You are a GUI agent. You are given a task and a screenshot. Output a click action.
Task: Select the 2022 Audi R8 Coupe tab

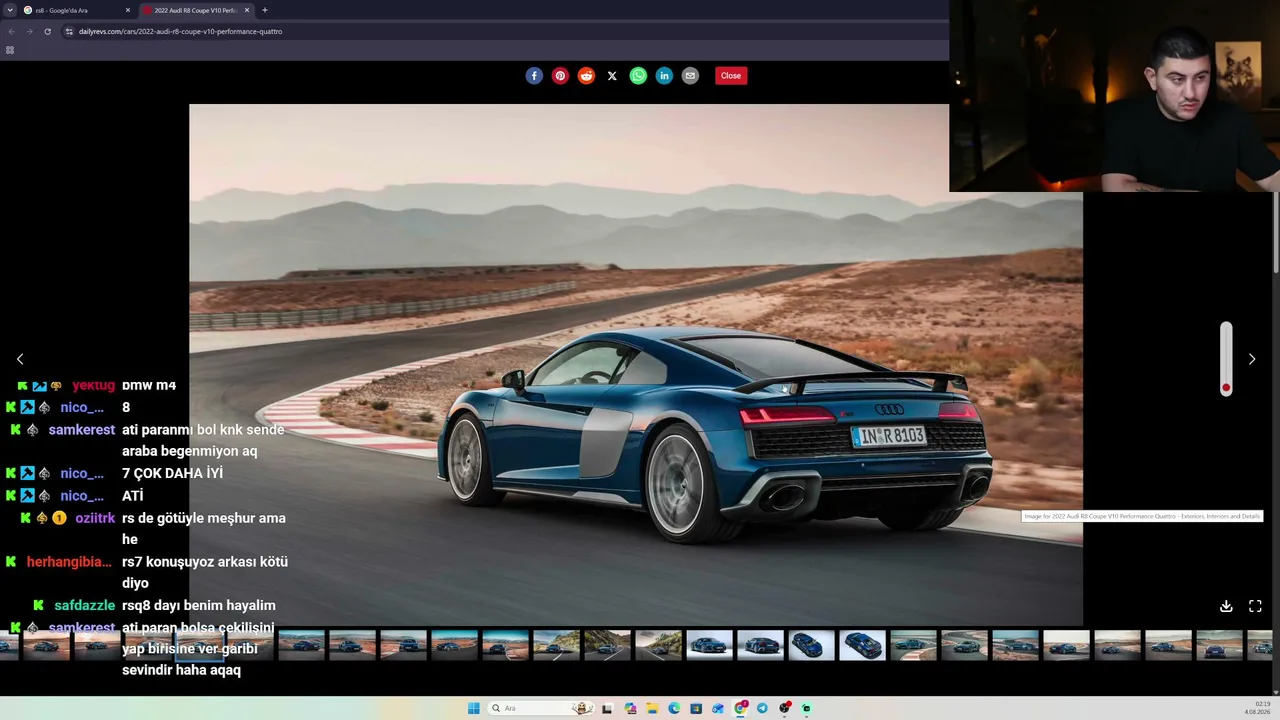point(197,10)
